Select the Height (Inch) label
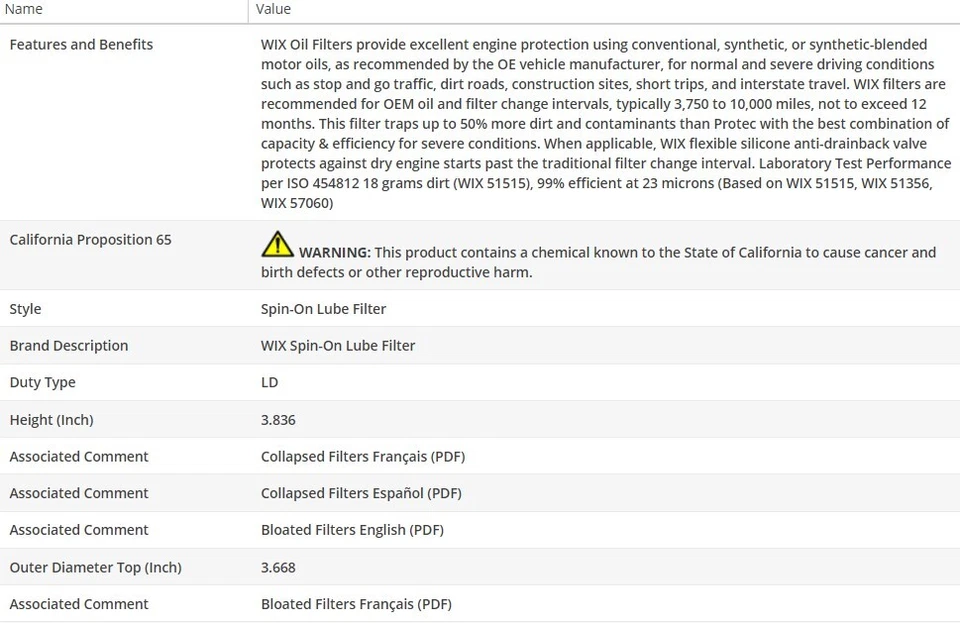This screenshot has height=623, width=960. click(51, 420)
